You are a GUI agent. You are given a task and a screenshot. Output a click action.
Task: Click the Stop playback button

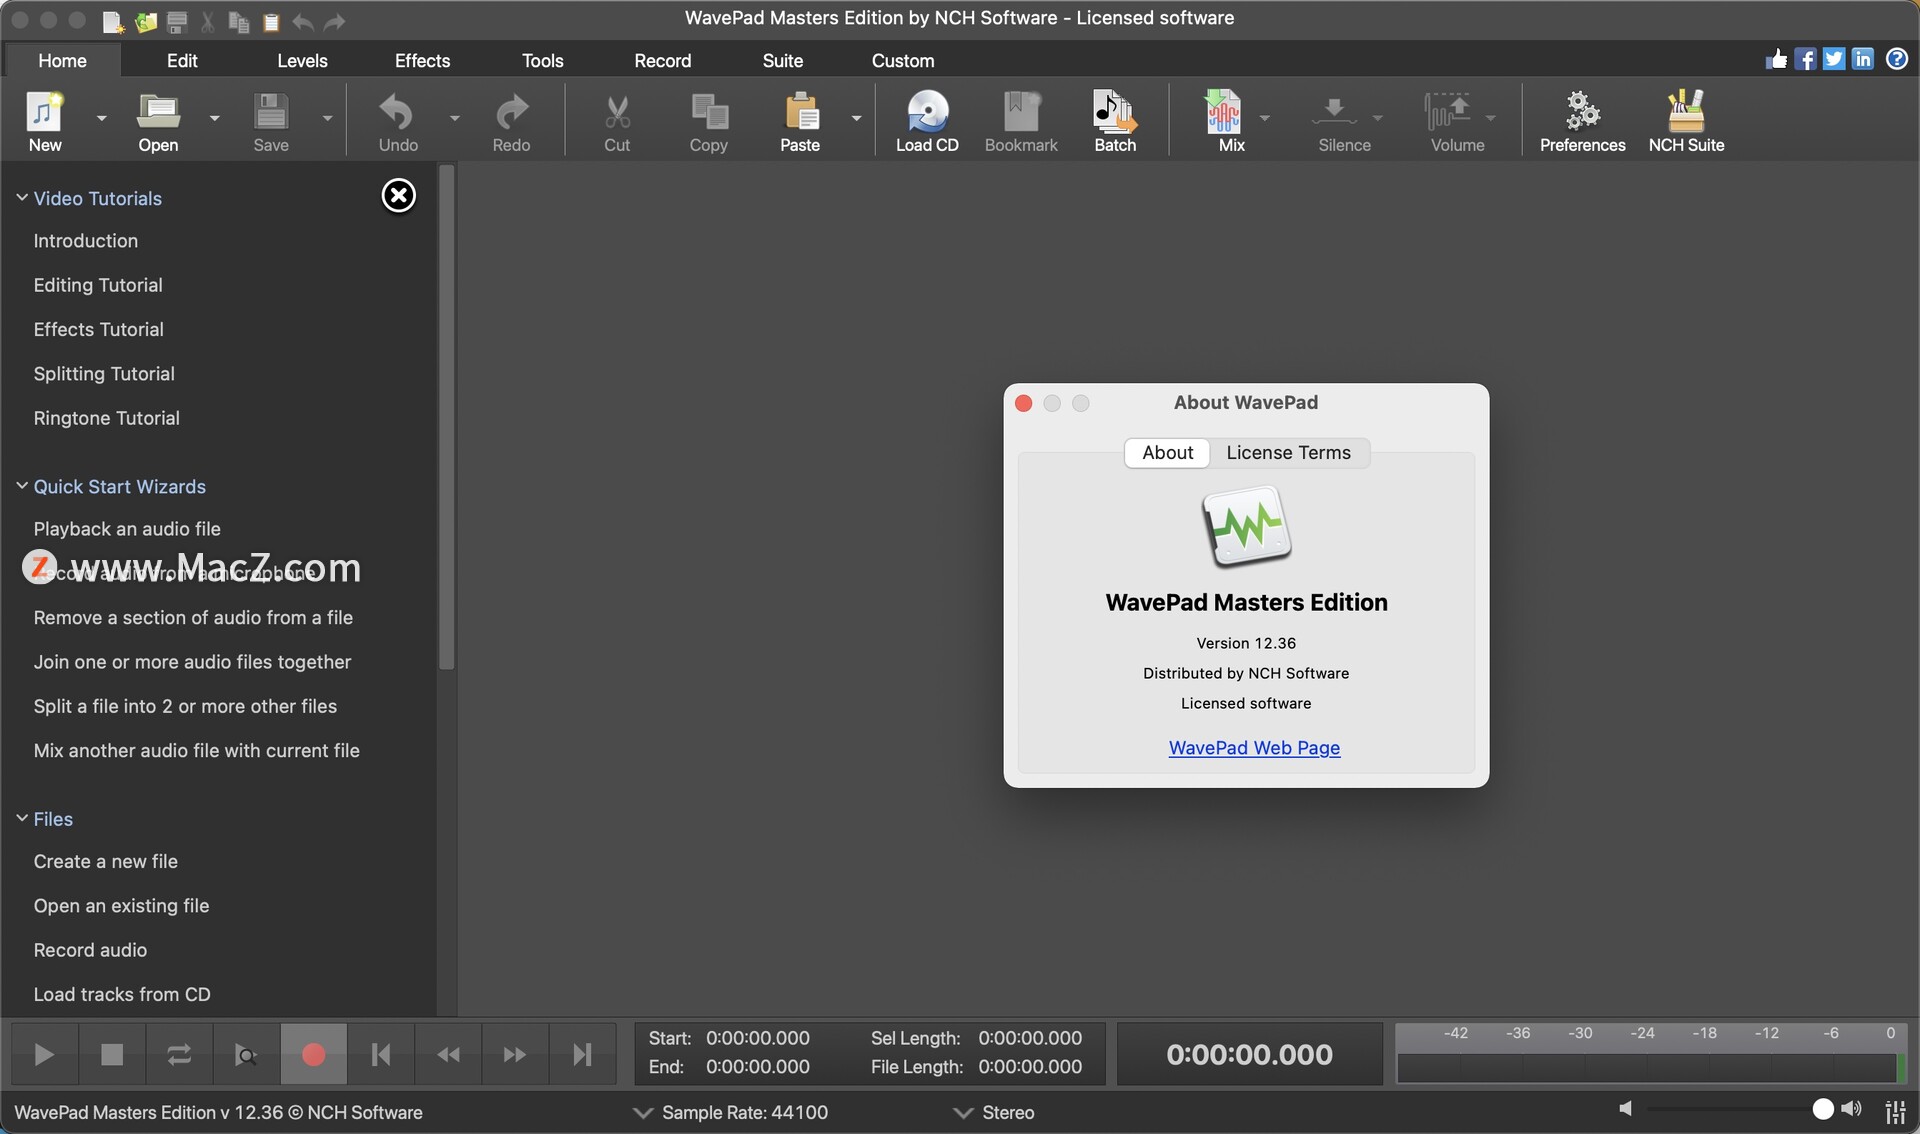[112, 1055]
